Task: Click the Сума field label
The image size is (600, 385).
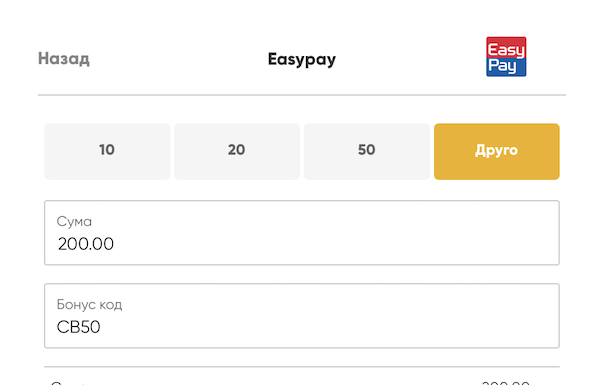Action: [74, 222]
